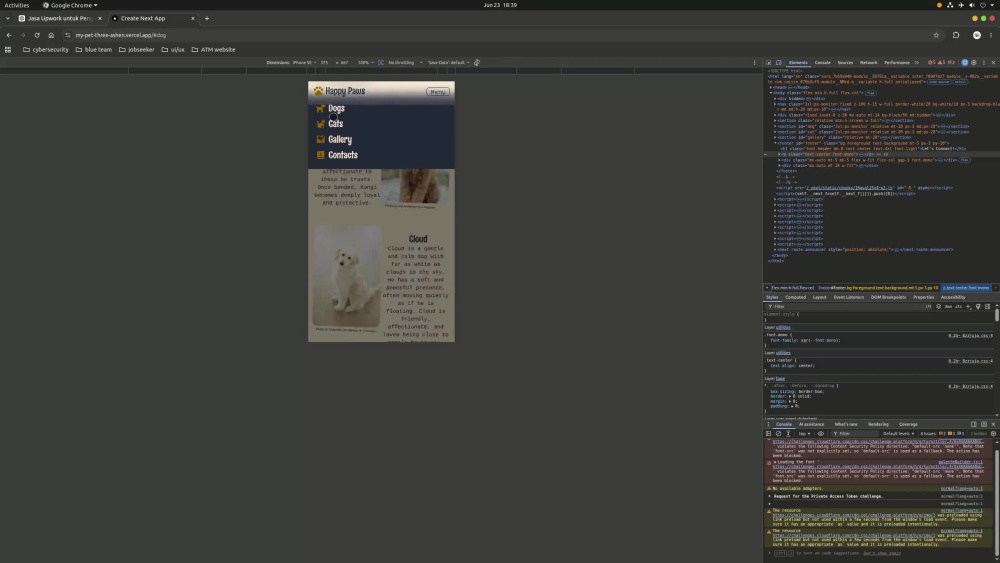Open the Rendering drawer tab
The width and height of the screenshot is (1000, 563).
[x=878, y=424]
